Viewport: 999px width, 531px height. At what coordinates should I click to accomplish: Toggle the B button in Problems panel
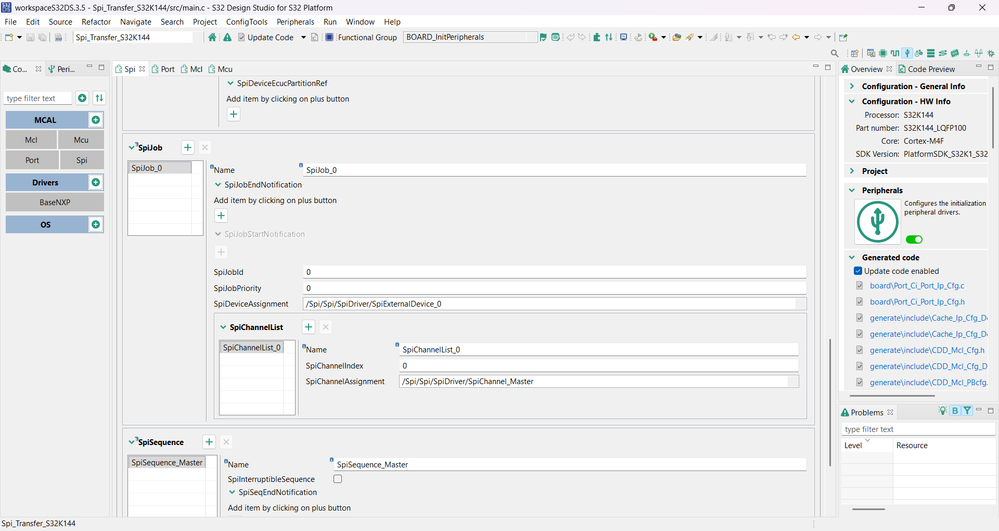(955, 411)
